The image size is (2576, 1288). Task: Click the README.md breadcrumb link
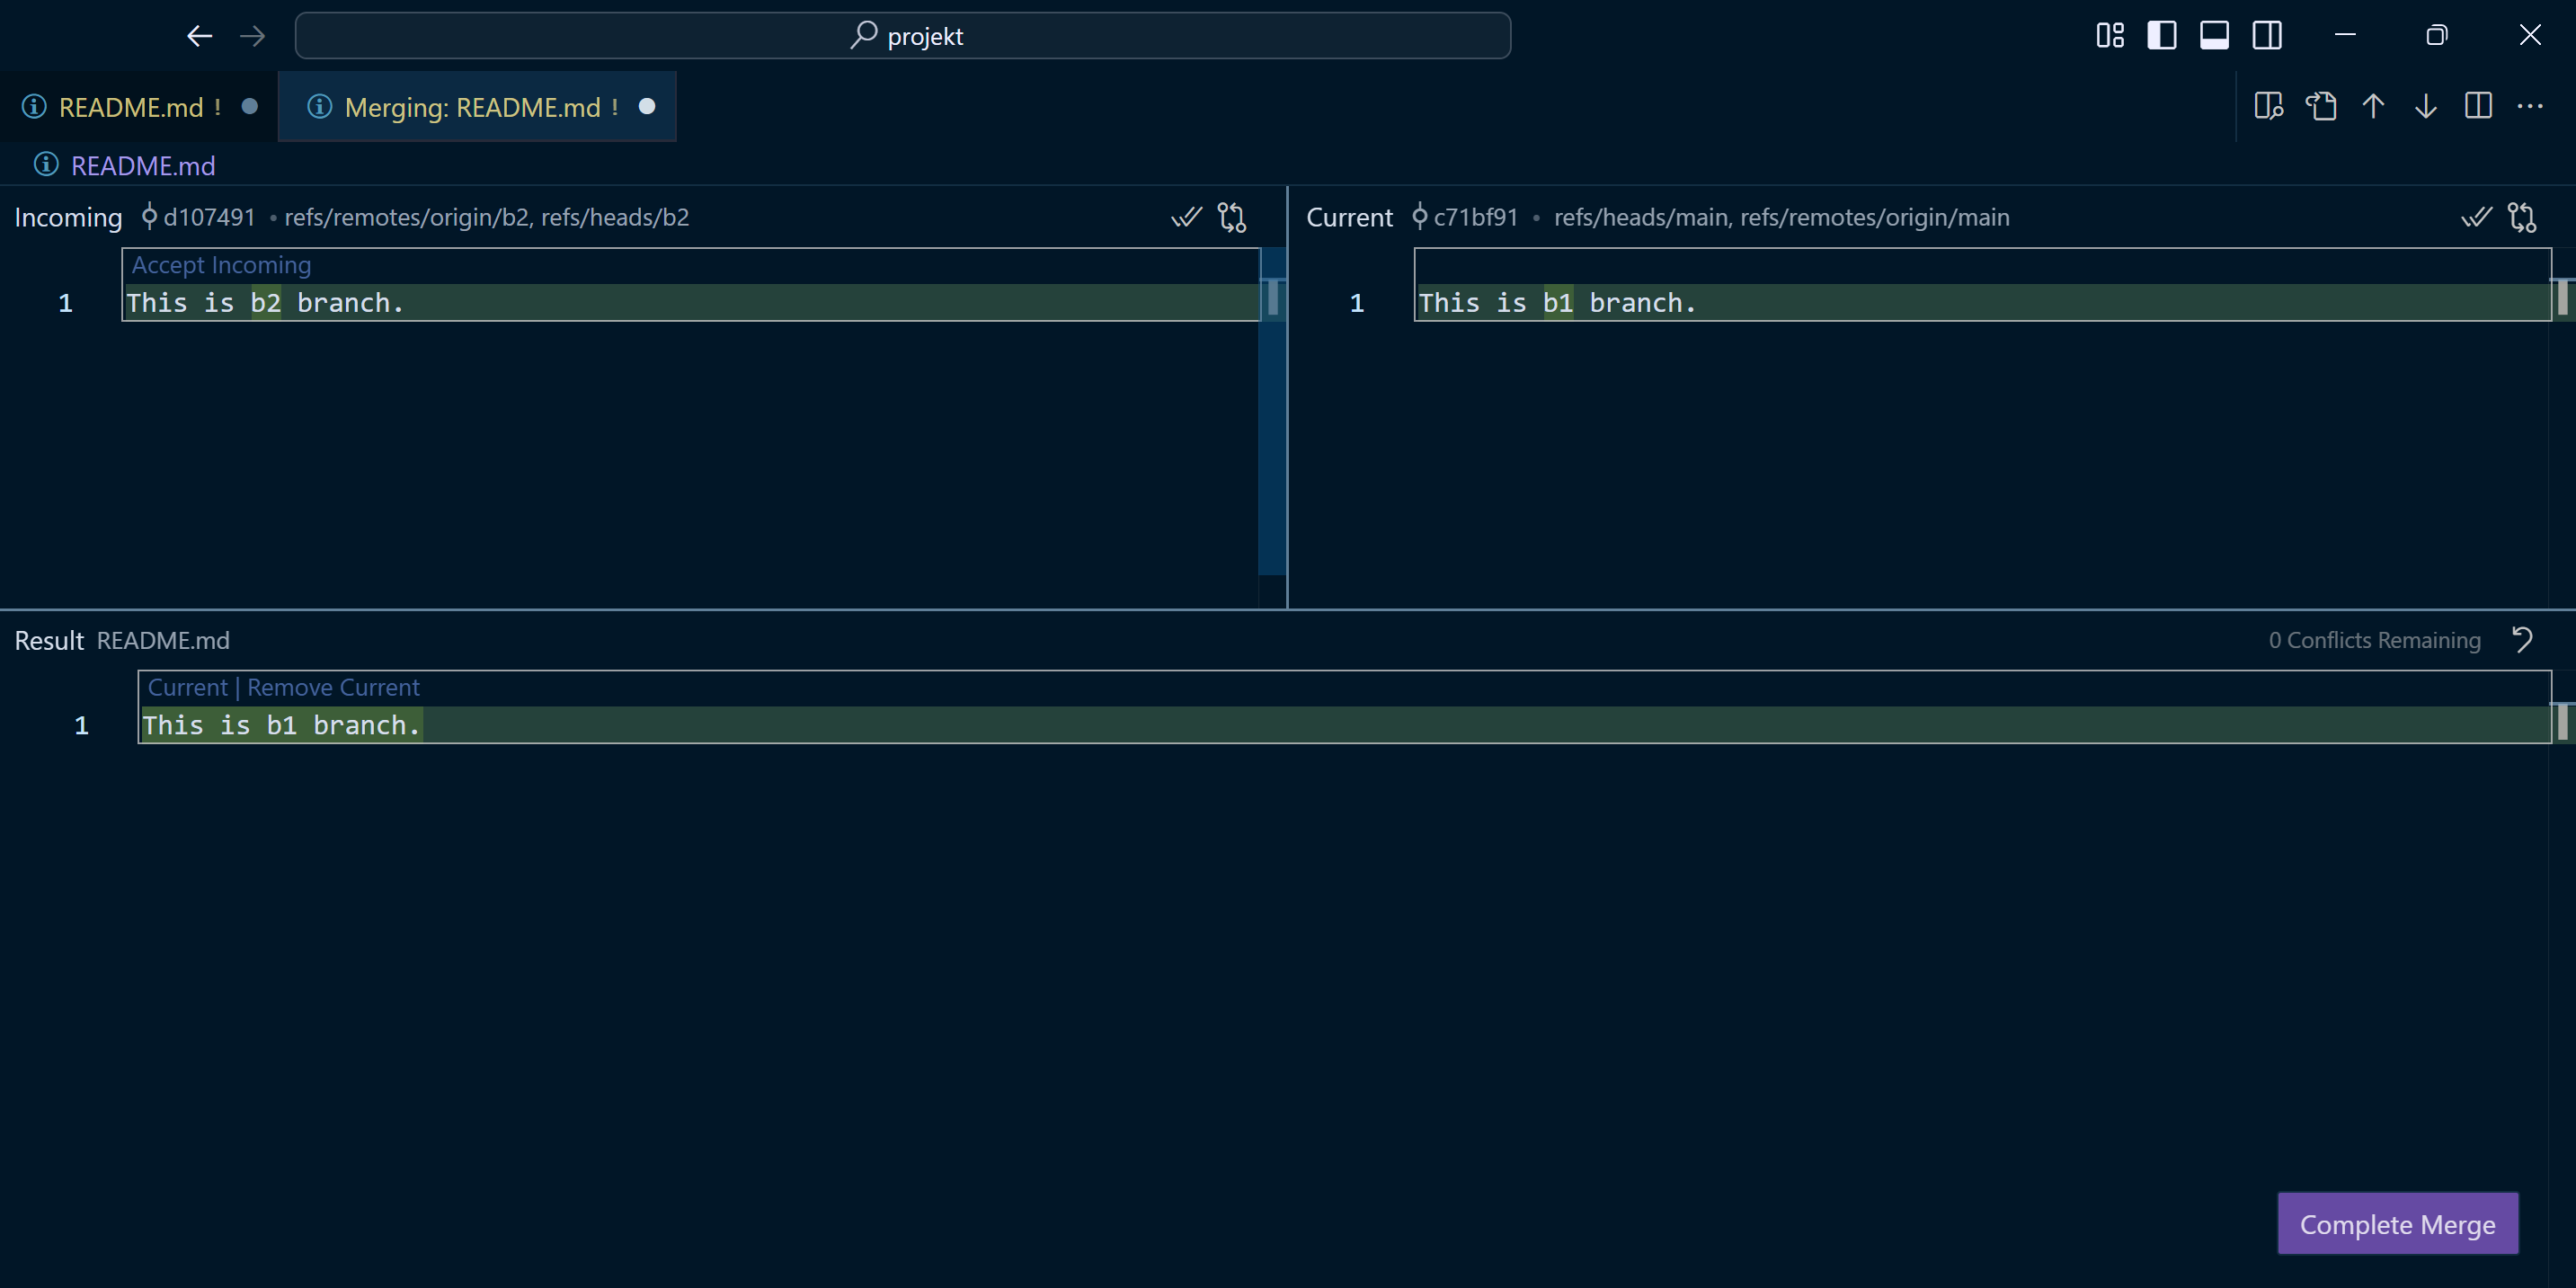point(141,164)
